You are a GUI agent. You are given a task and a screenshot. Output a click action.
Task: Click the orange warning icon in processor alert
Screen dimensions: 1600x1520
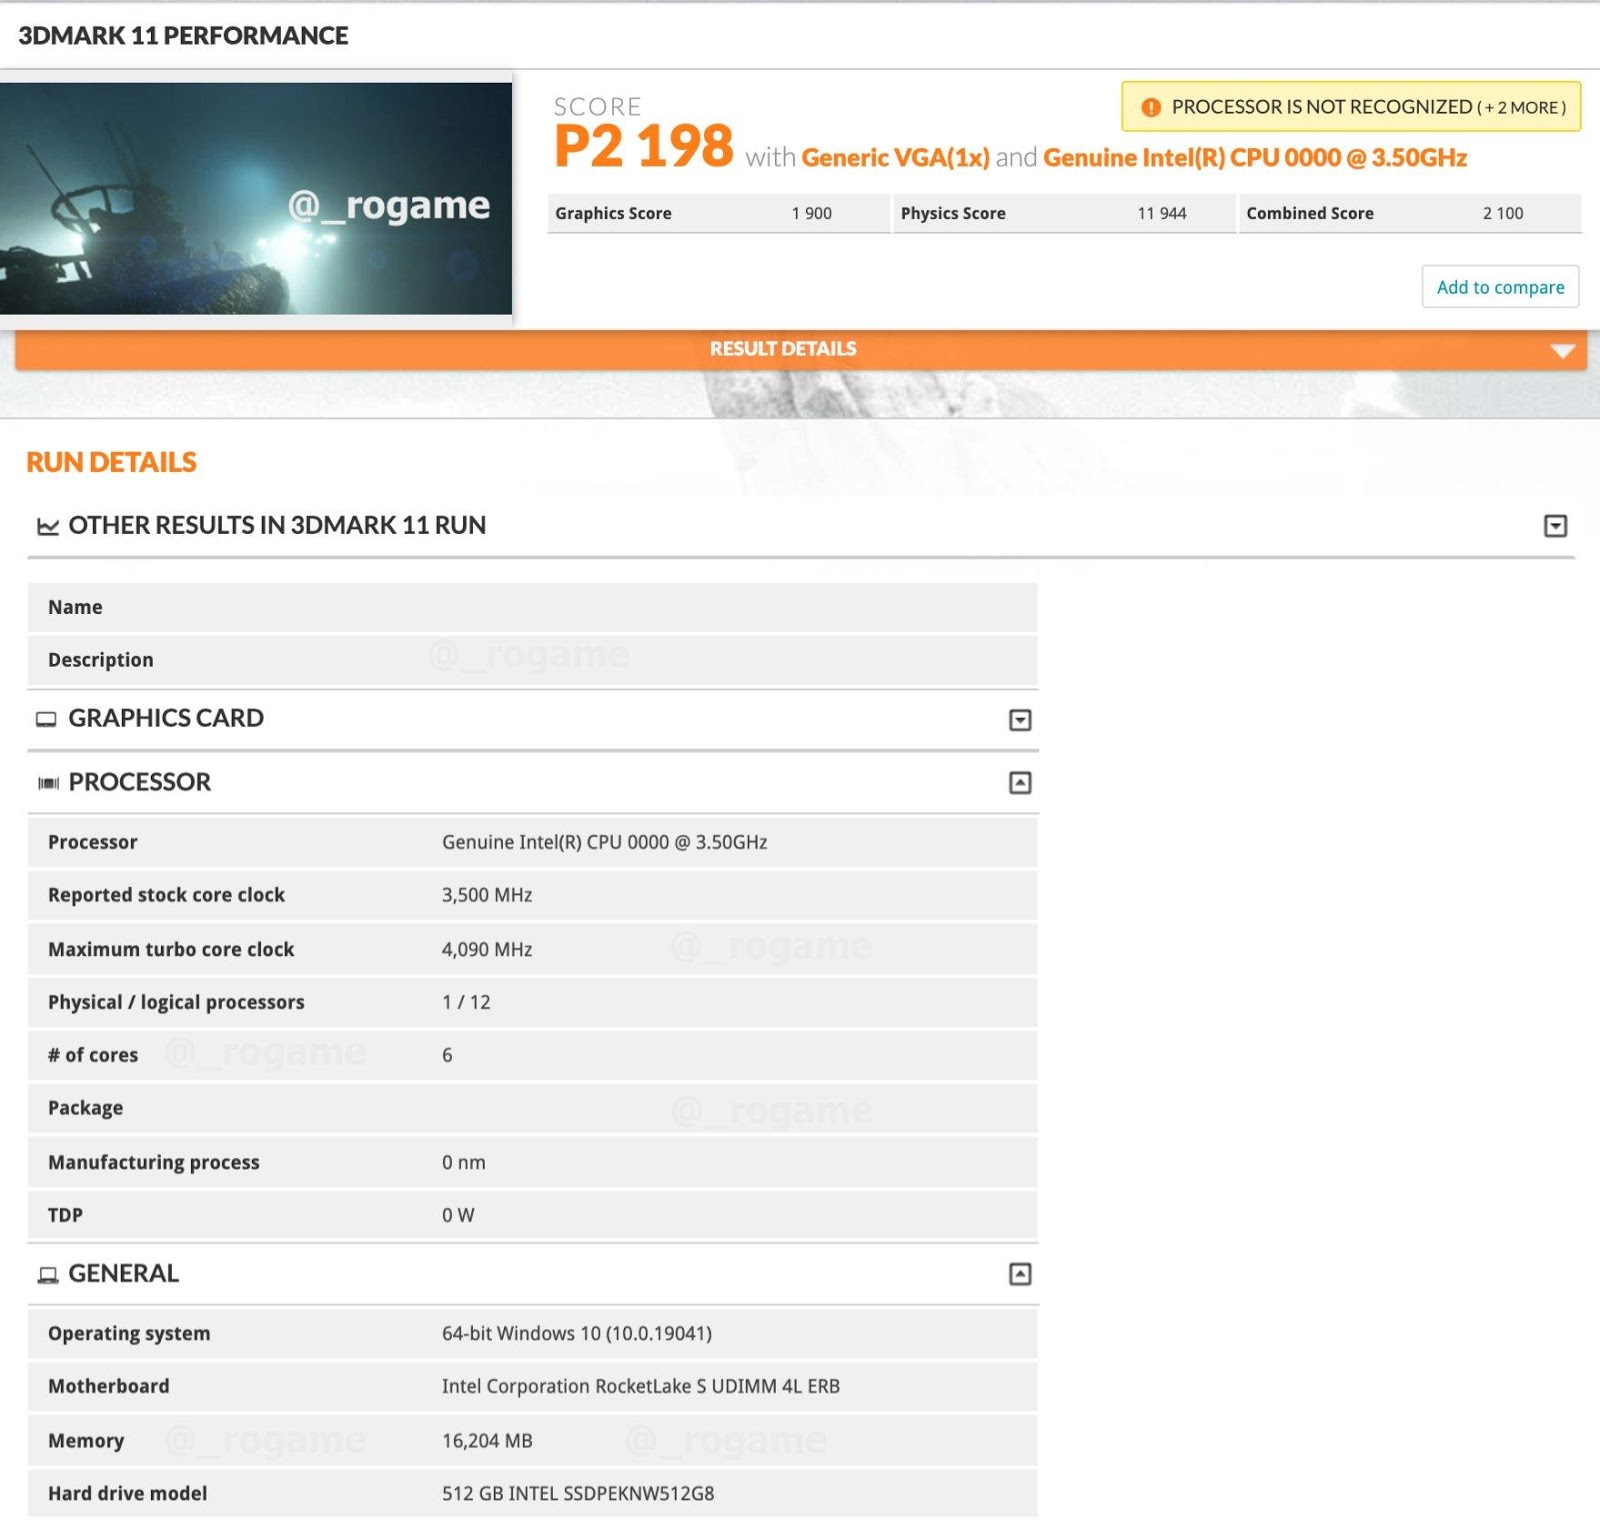(1151, 107)
